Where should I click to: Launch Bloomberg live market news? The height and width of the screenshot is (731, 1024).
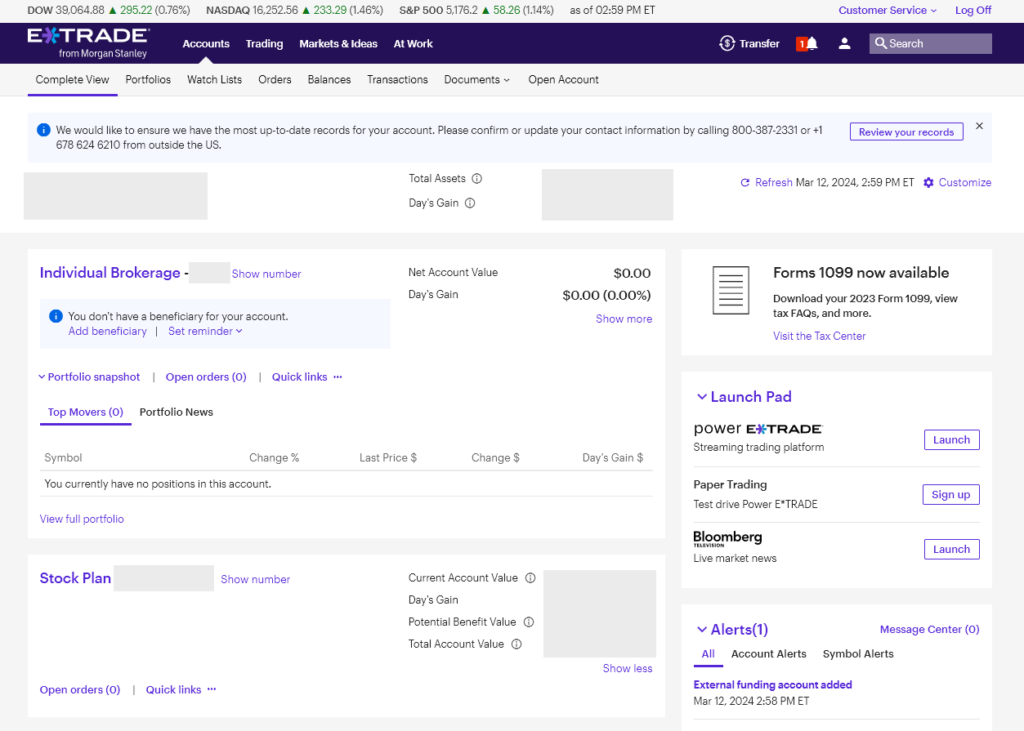tap(952, 549)
